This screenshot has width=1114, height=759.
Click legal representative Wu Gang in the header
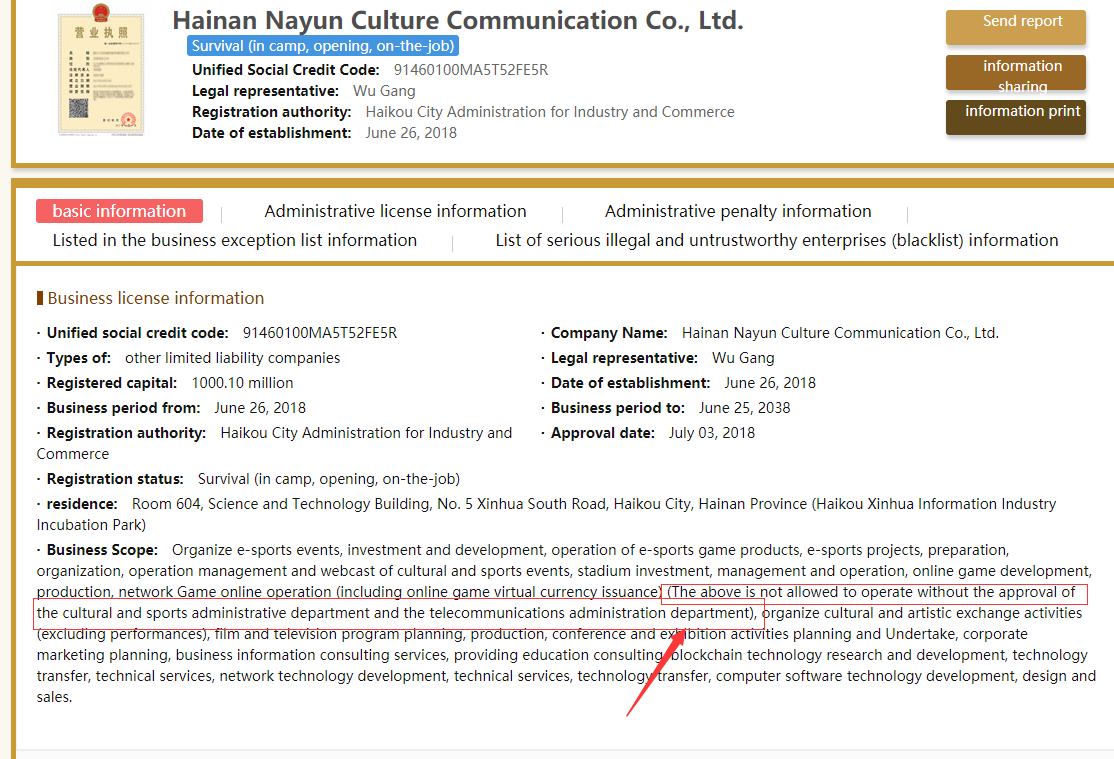(x=384, y=91)
